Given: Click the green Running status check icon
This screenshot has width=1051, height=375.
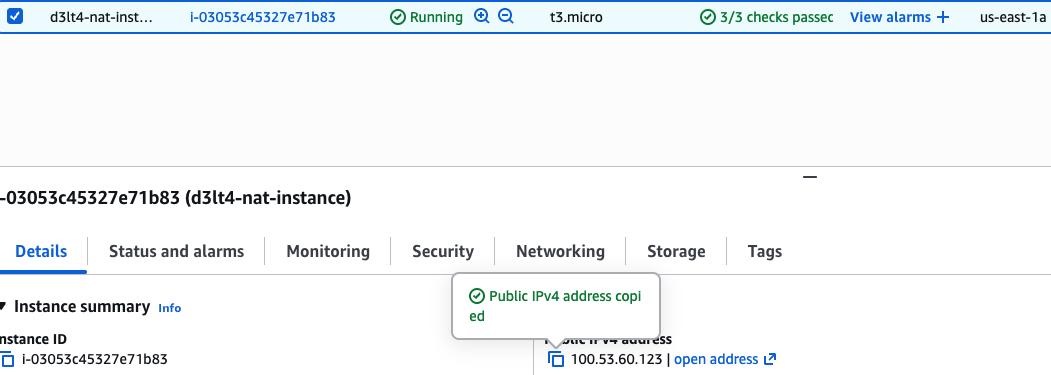Looking at the screenshot, I should coord(398,17).
